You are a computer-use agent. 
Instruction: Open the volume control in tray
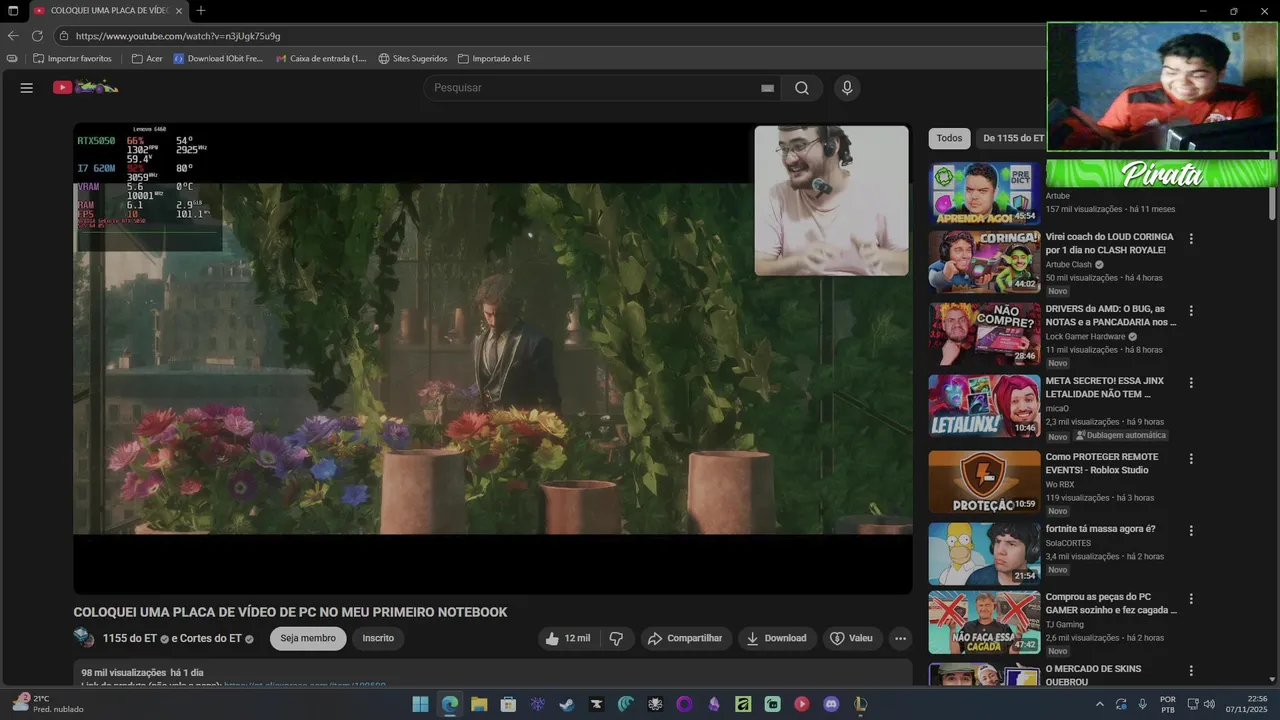point(1209,704)
